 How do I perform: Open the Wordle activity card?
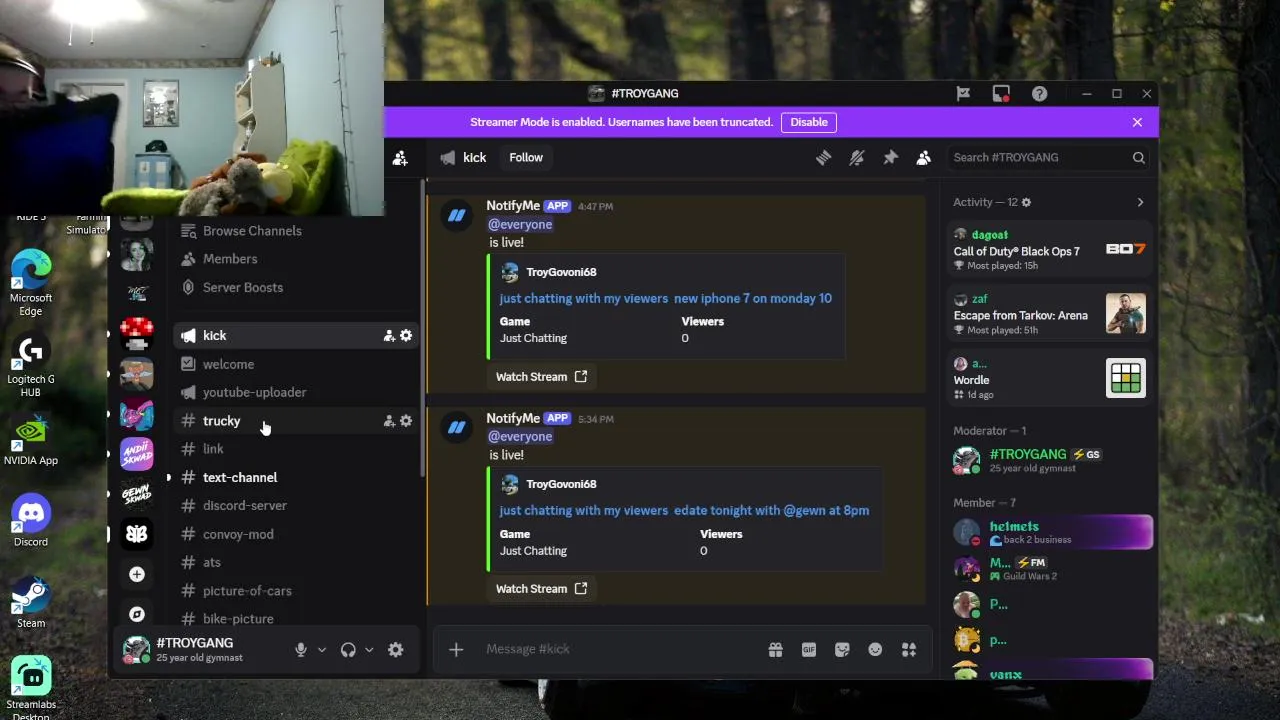coord(1050,379)
